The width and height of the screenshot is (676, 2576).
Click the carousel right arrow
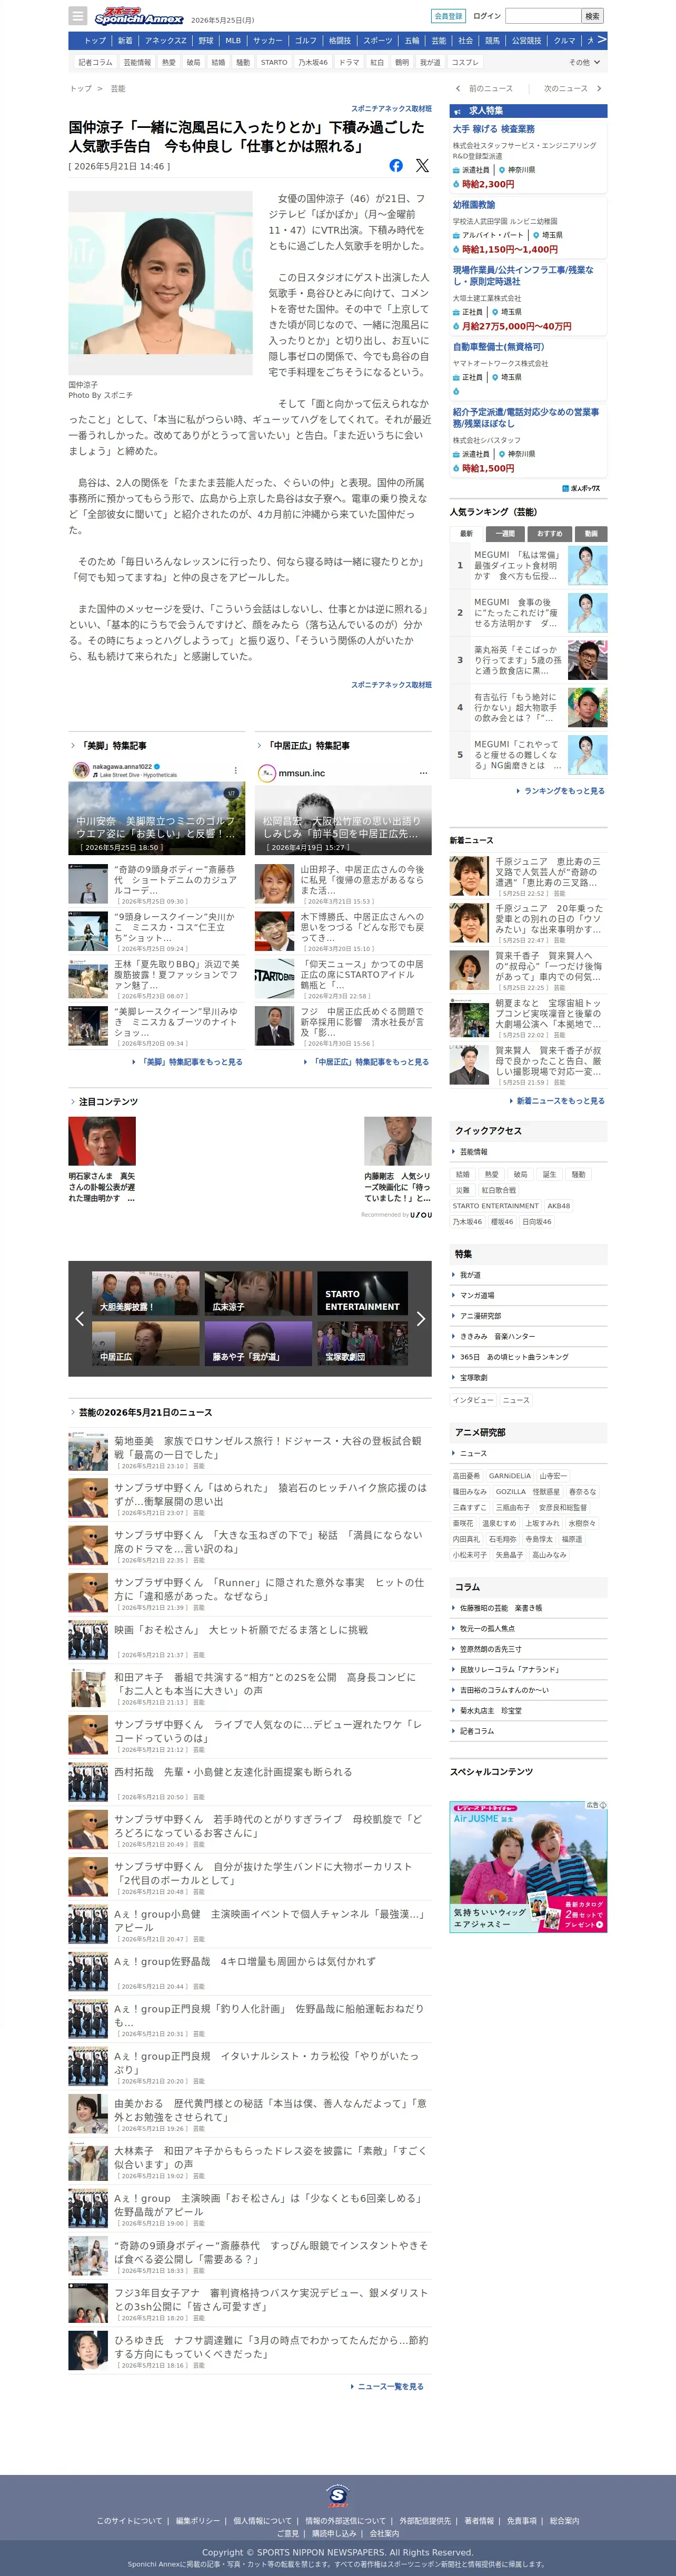[x=421, y=1319]
